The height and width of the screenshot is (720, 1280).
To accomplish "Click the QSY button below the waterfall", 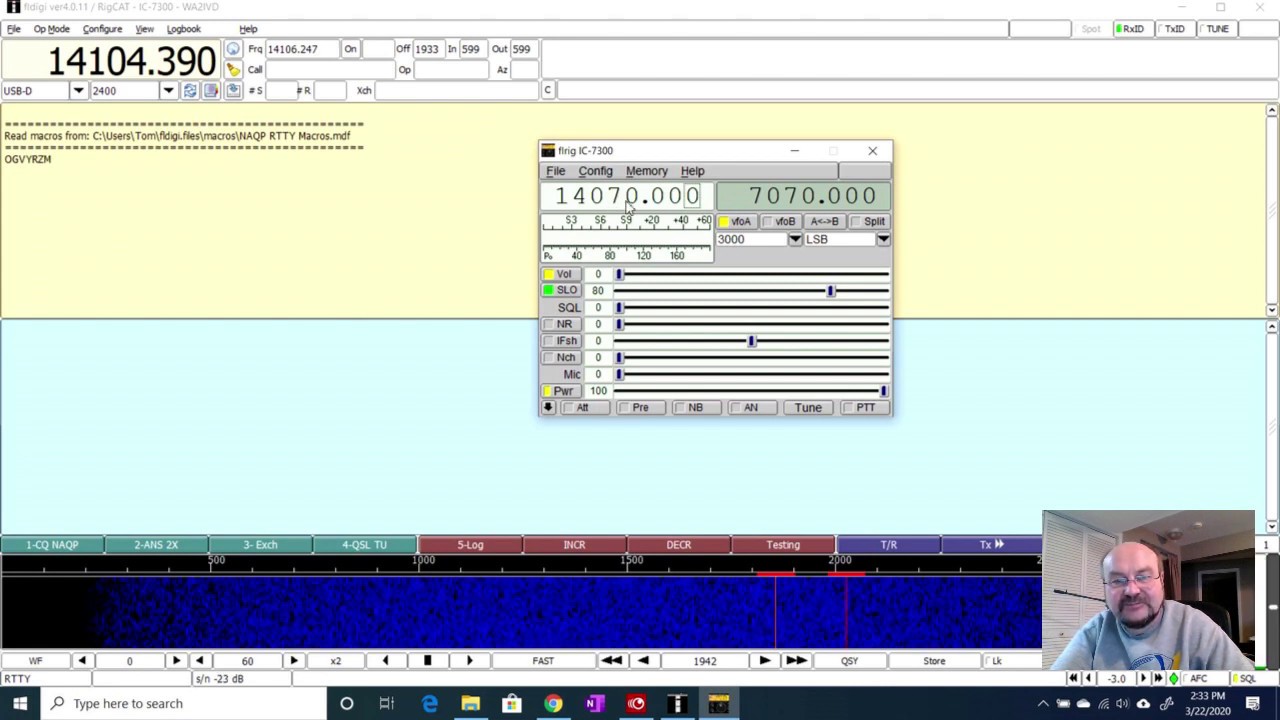I will [x=849, y=661].
